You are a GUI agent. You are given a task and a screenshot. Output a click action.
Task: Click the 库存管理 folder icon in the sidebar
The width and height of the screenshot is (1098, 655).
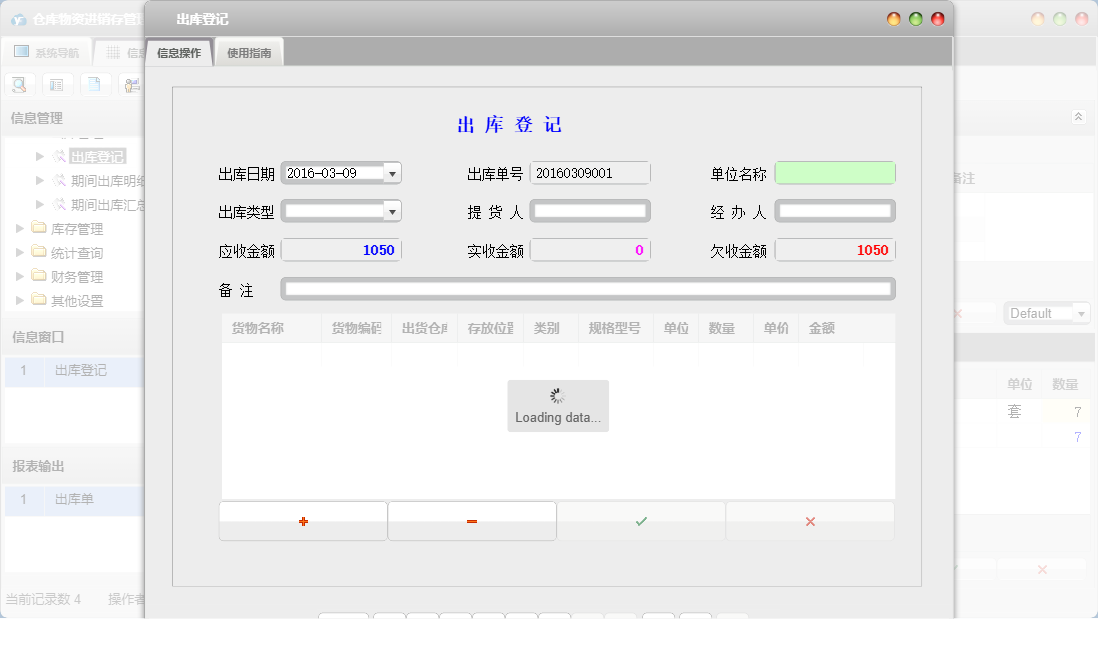coord(37,228)
